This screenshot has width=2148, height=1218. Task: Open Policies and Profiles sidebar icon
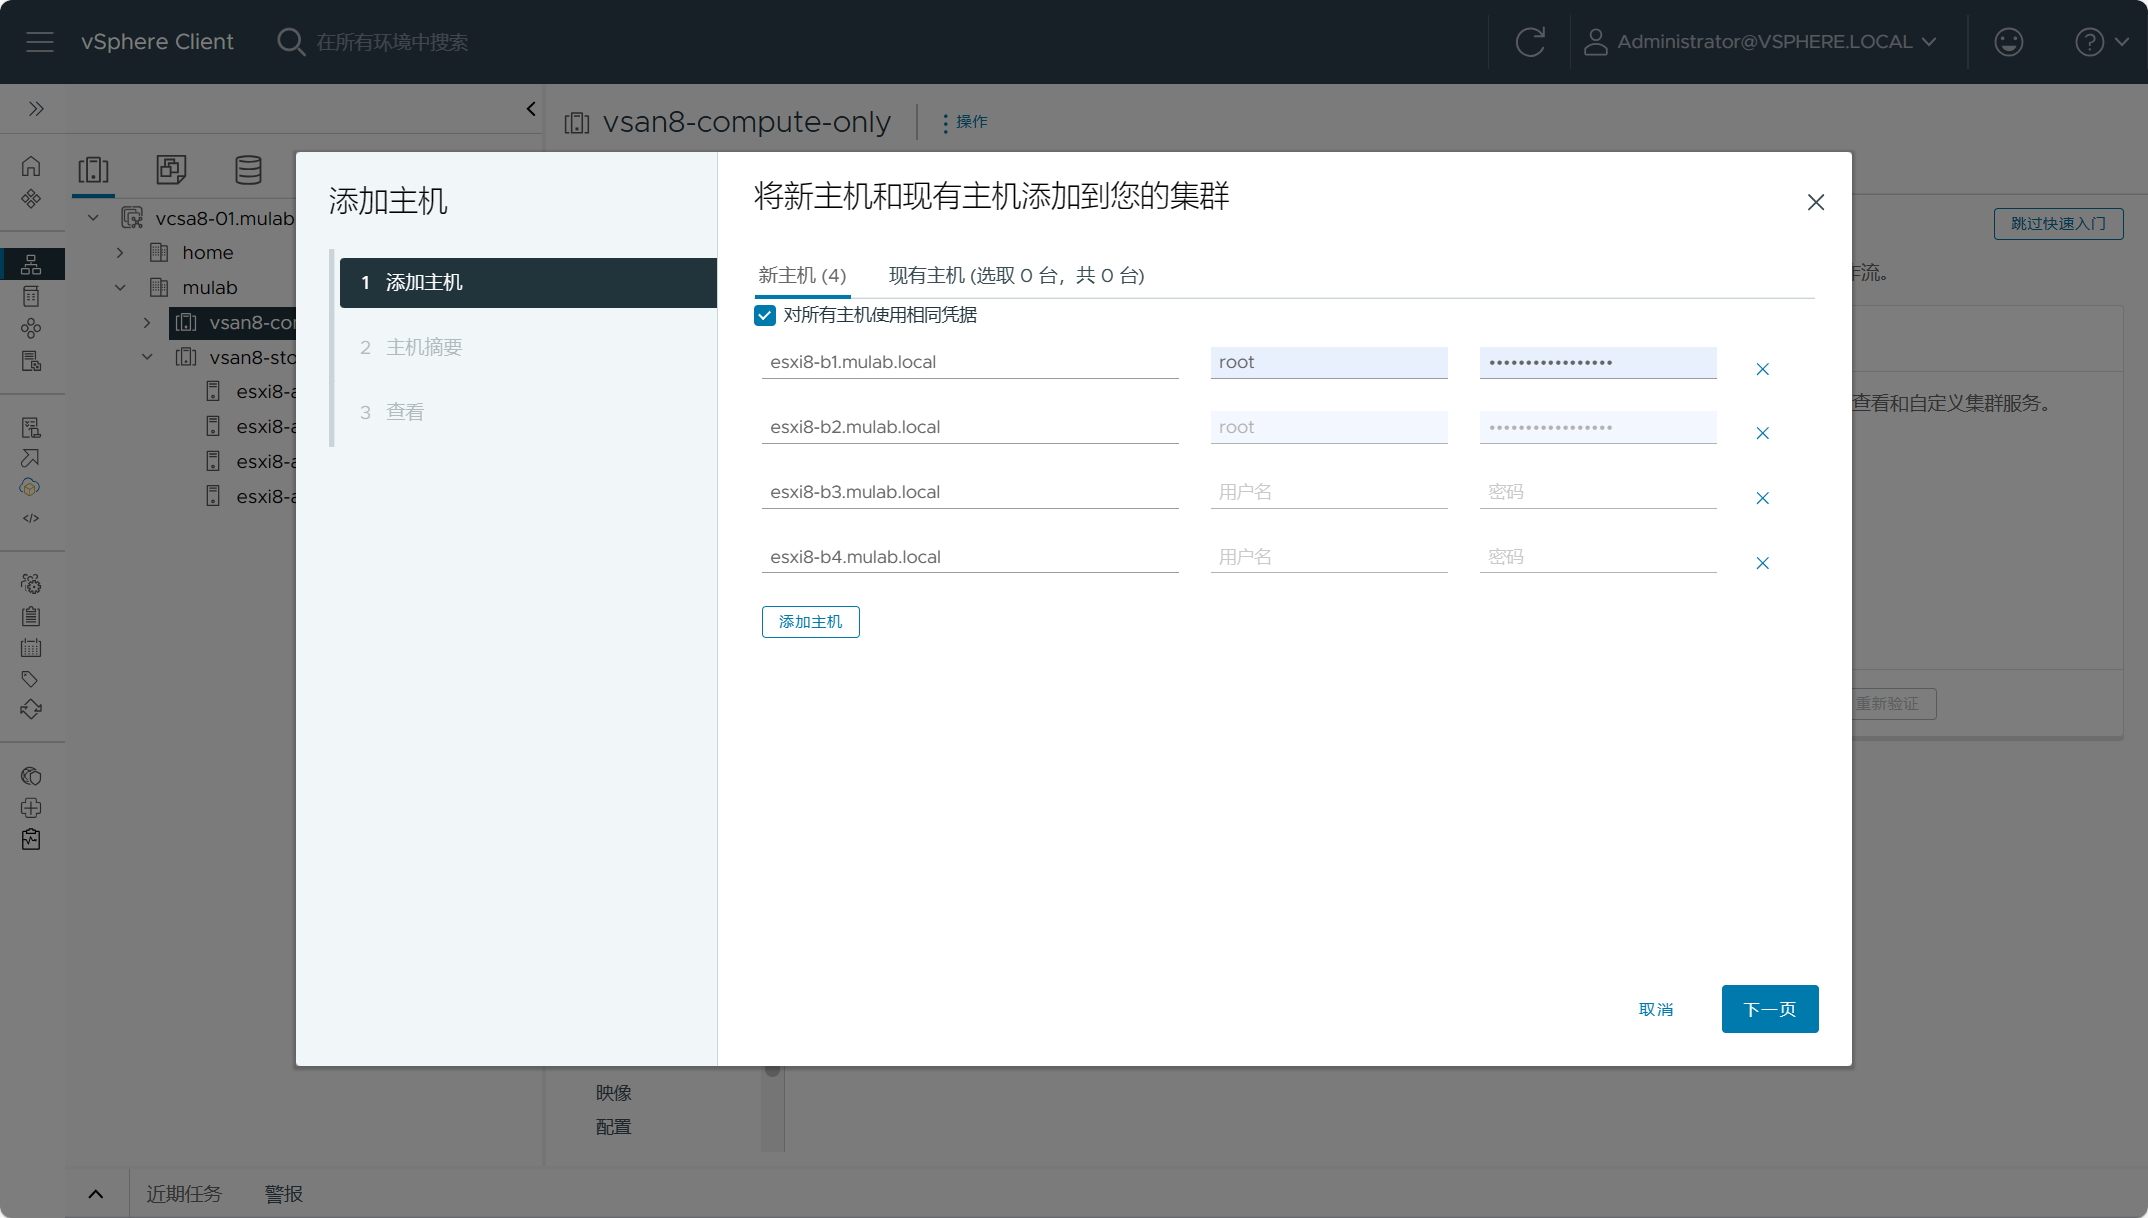tap(31, 427)
